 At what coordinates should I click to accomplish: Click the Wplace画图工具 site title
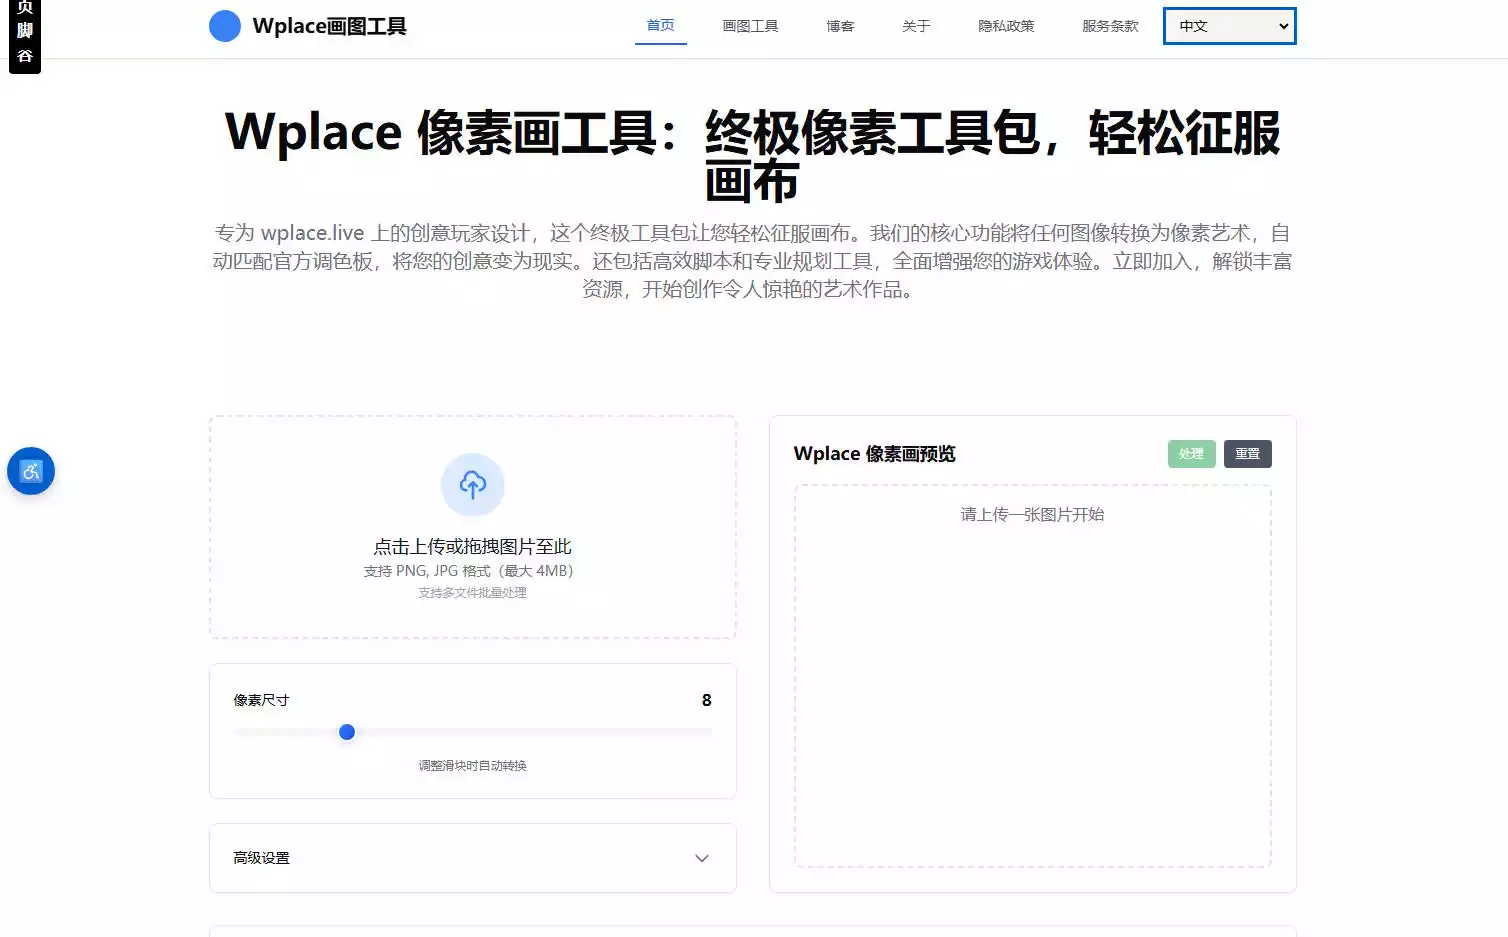pyautogui.click(x=330, y=26)
